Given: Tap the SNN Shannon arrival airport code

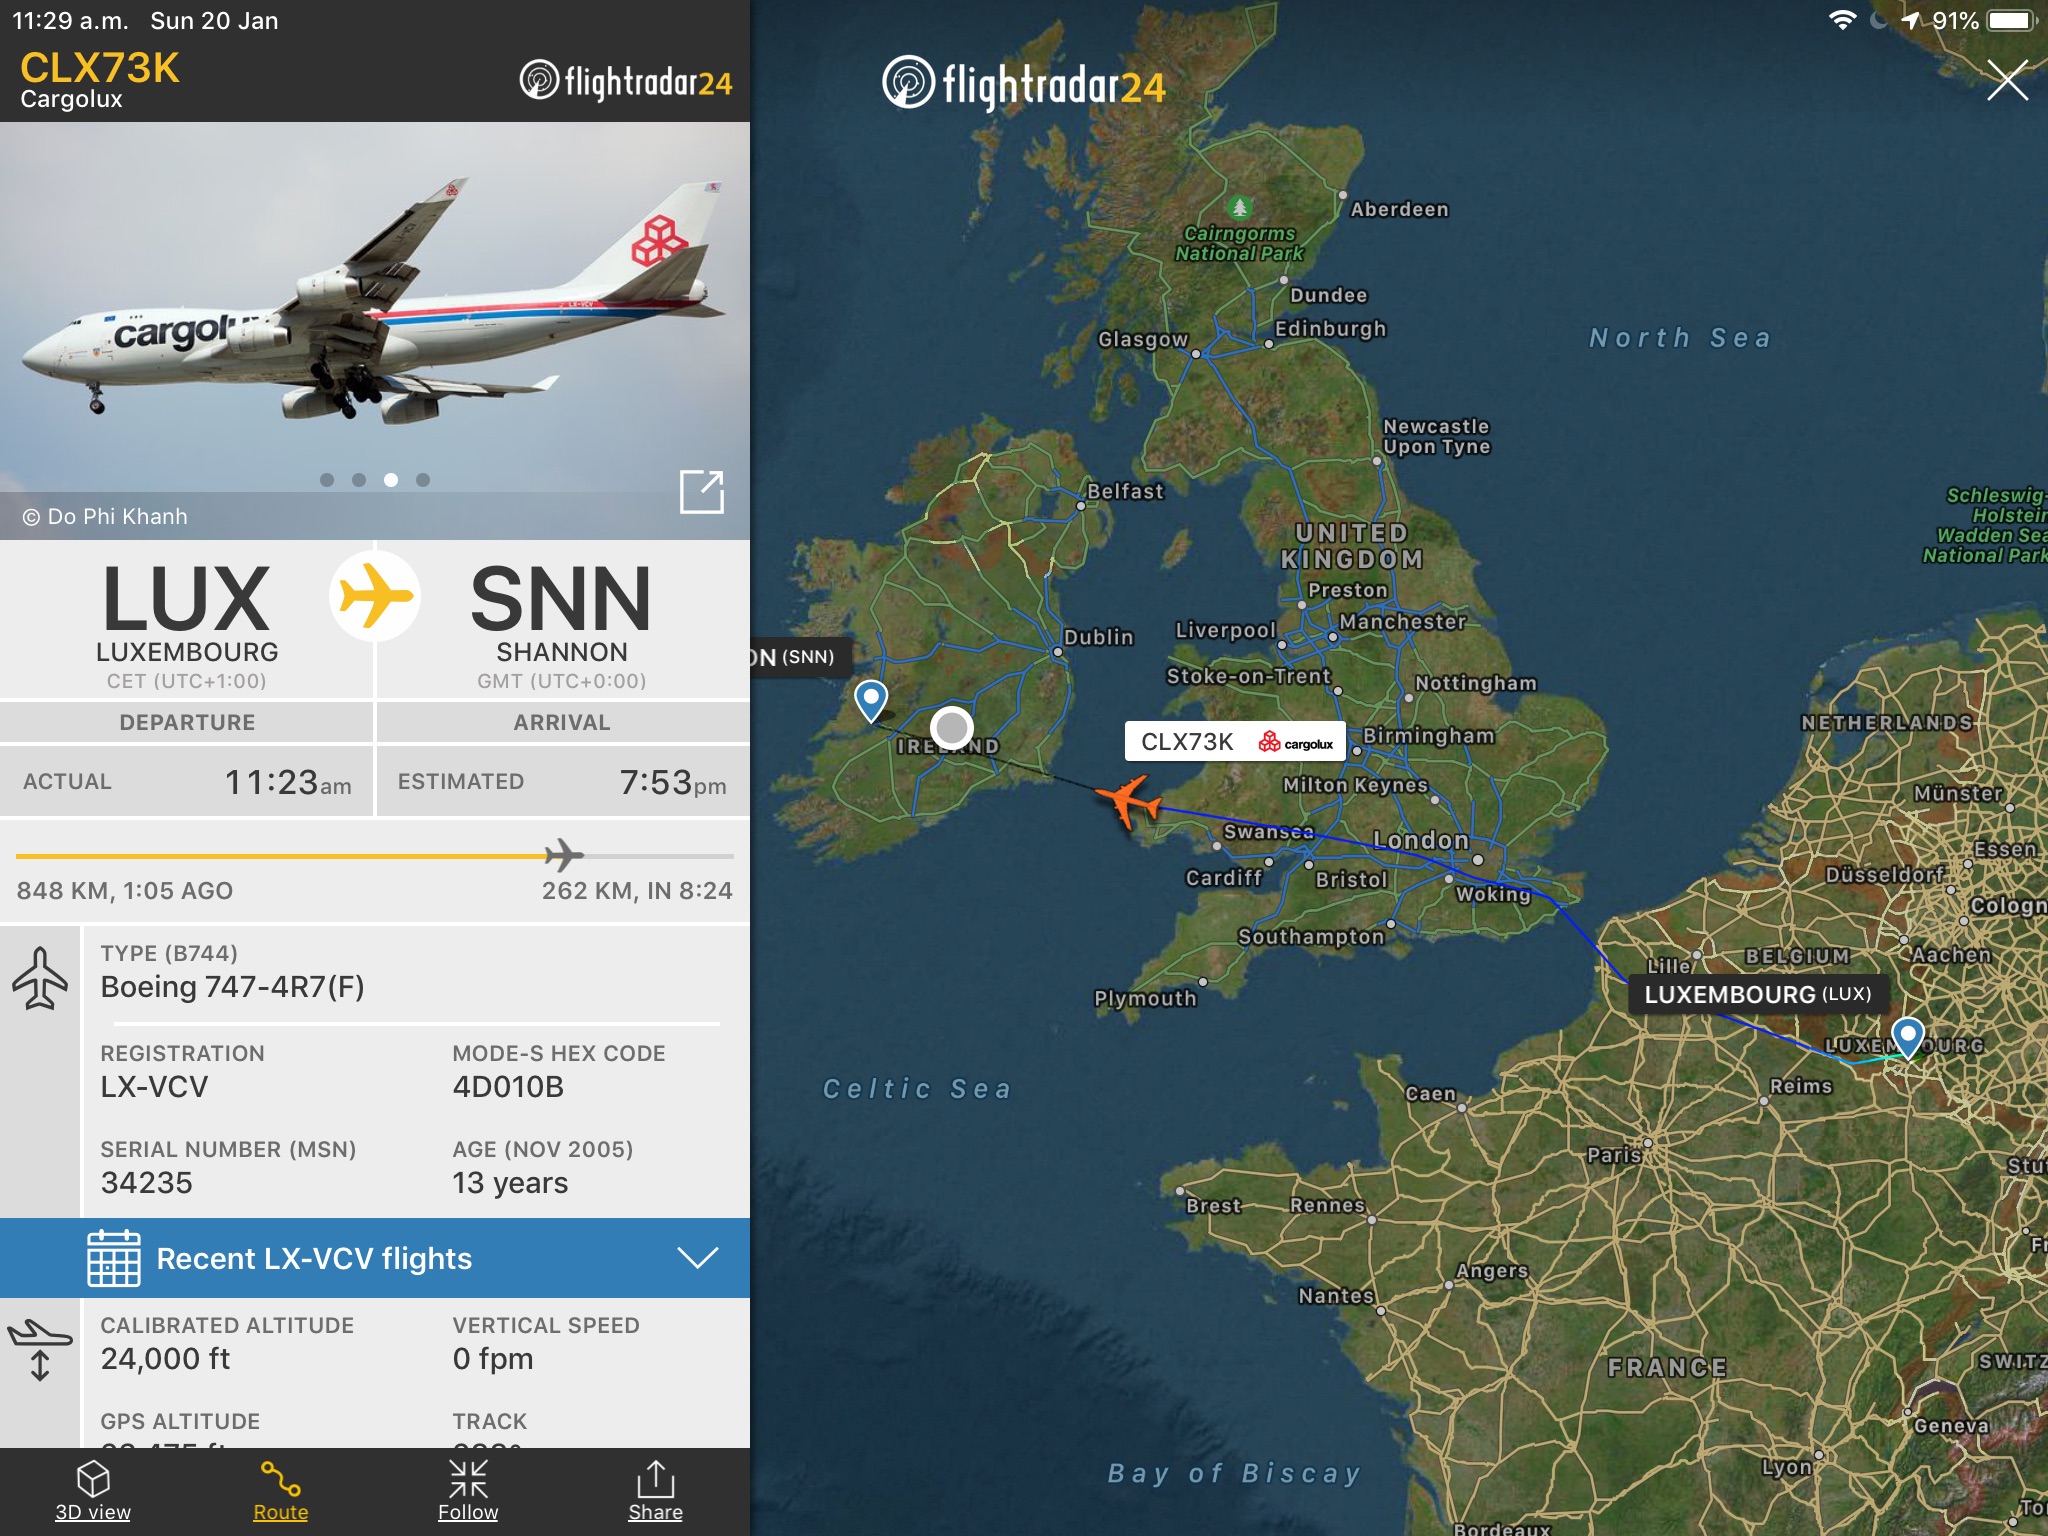Looking at the screenshot, I should pyautogui.click(x=561, y=600).
